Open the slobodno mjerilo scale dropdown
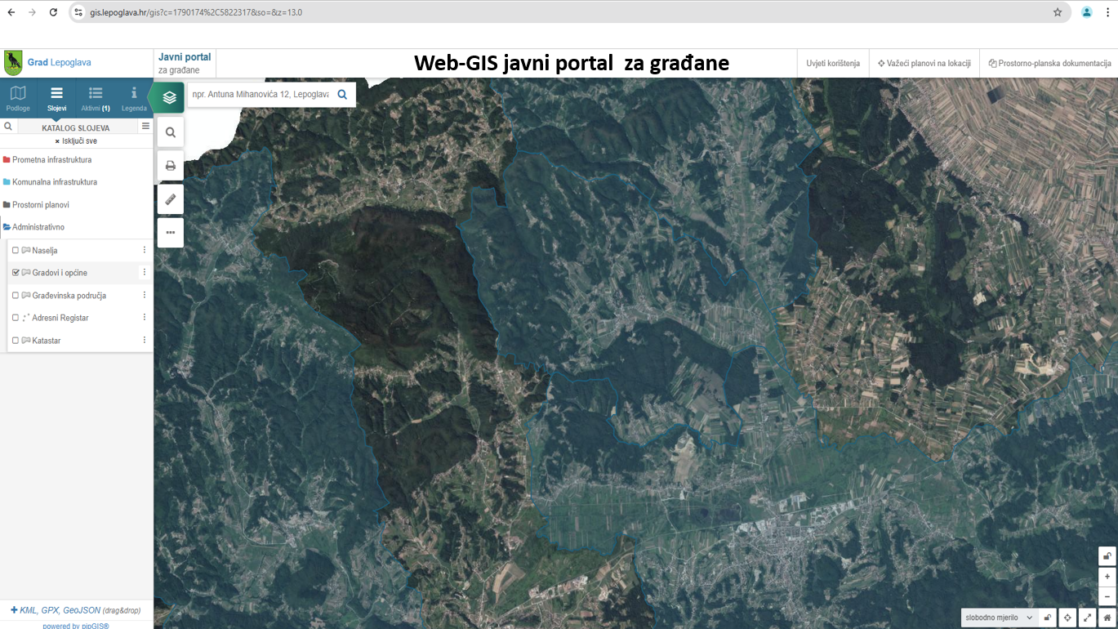1118x629 pixels. [x=999, y=618]
